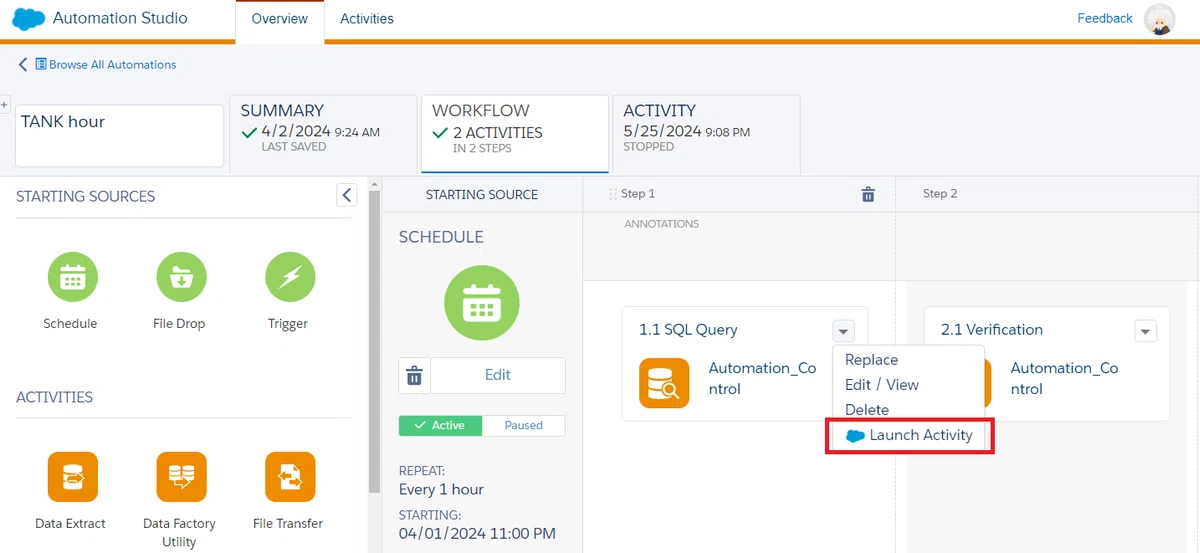Open the WORKFLOW tab card

(x=515, y=133)
